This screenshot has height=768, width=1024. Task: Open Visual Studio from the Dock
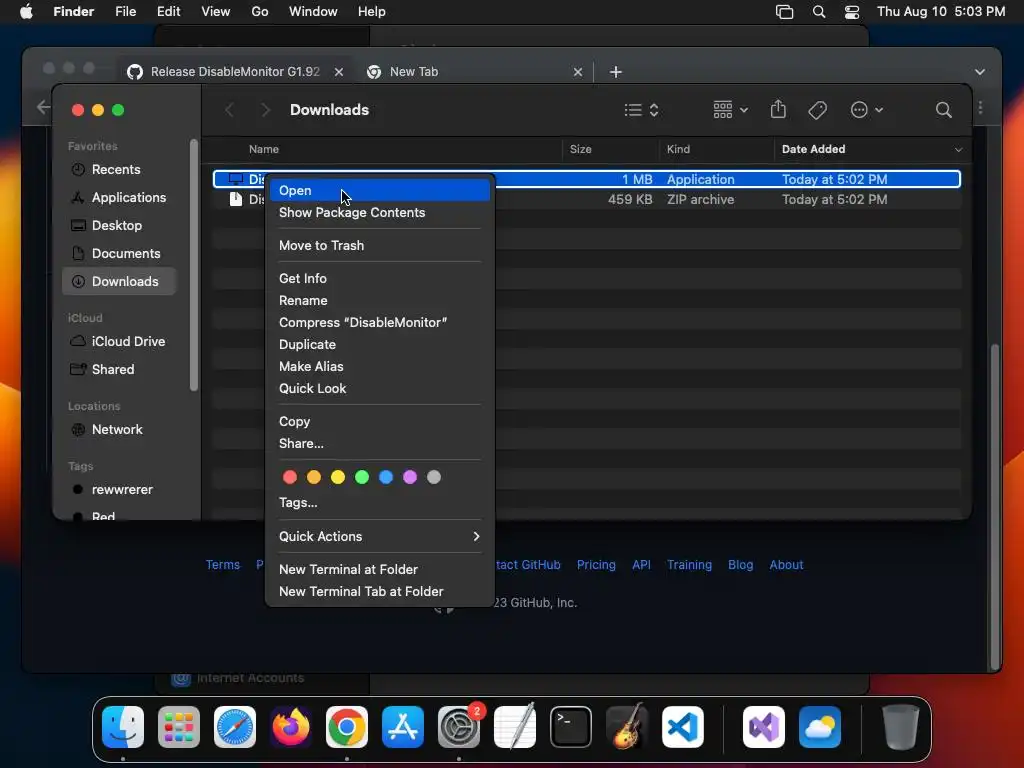click(x=764, y=727)
